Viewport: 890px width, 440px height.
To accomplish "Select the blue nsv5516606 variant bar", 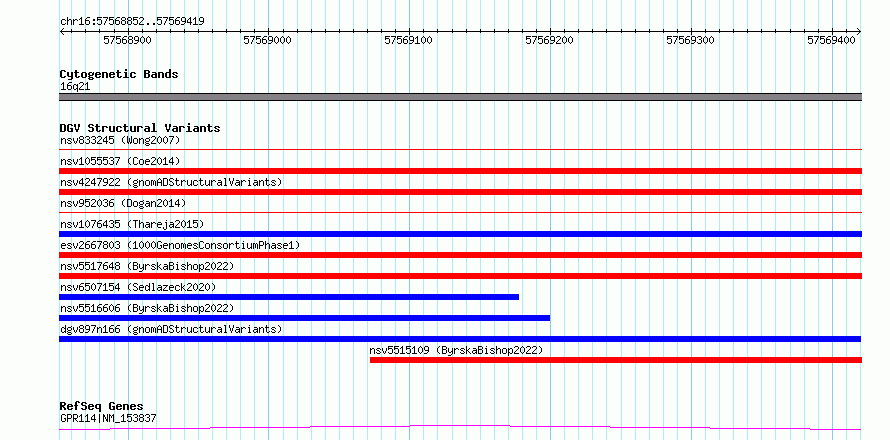I will pyautogui.click(x=304, y=318).
